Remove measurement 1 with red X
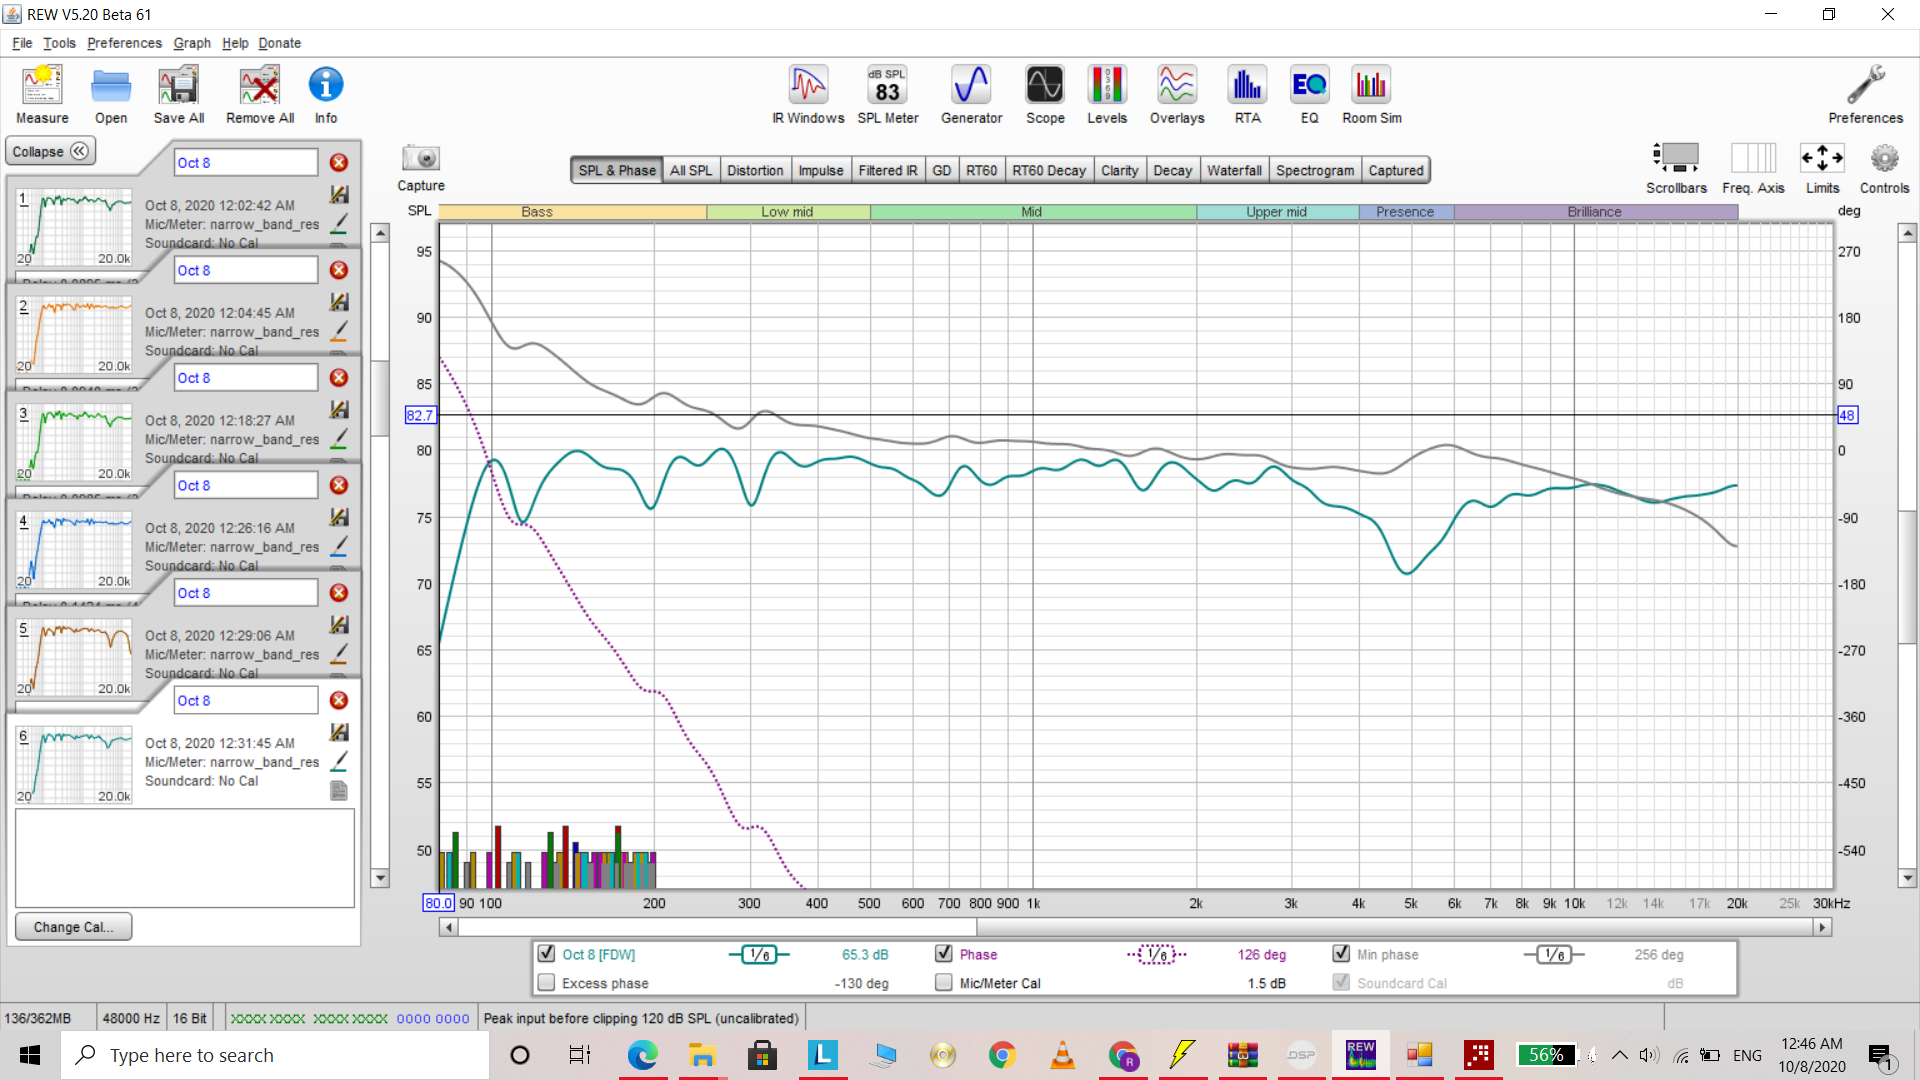This screenshot has height=1080, width=1920. tap(339, 162)
